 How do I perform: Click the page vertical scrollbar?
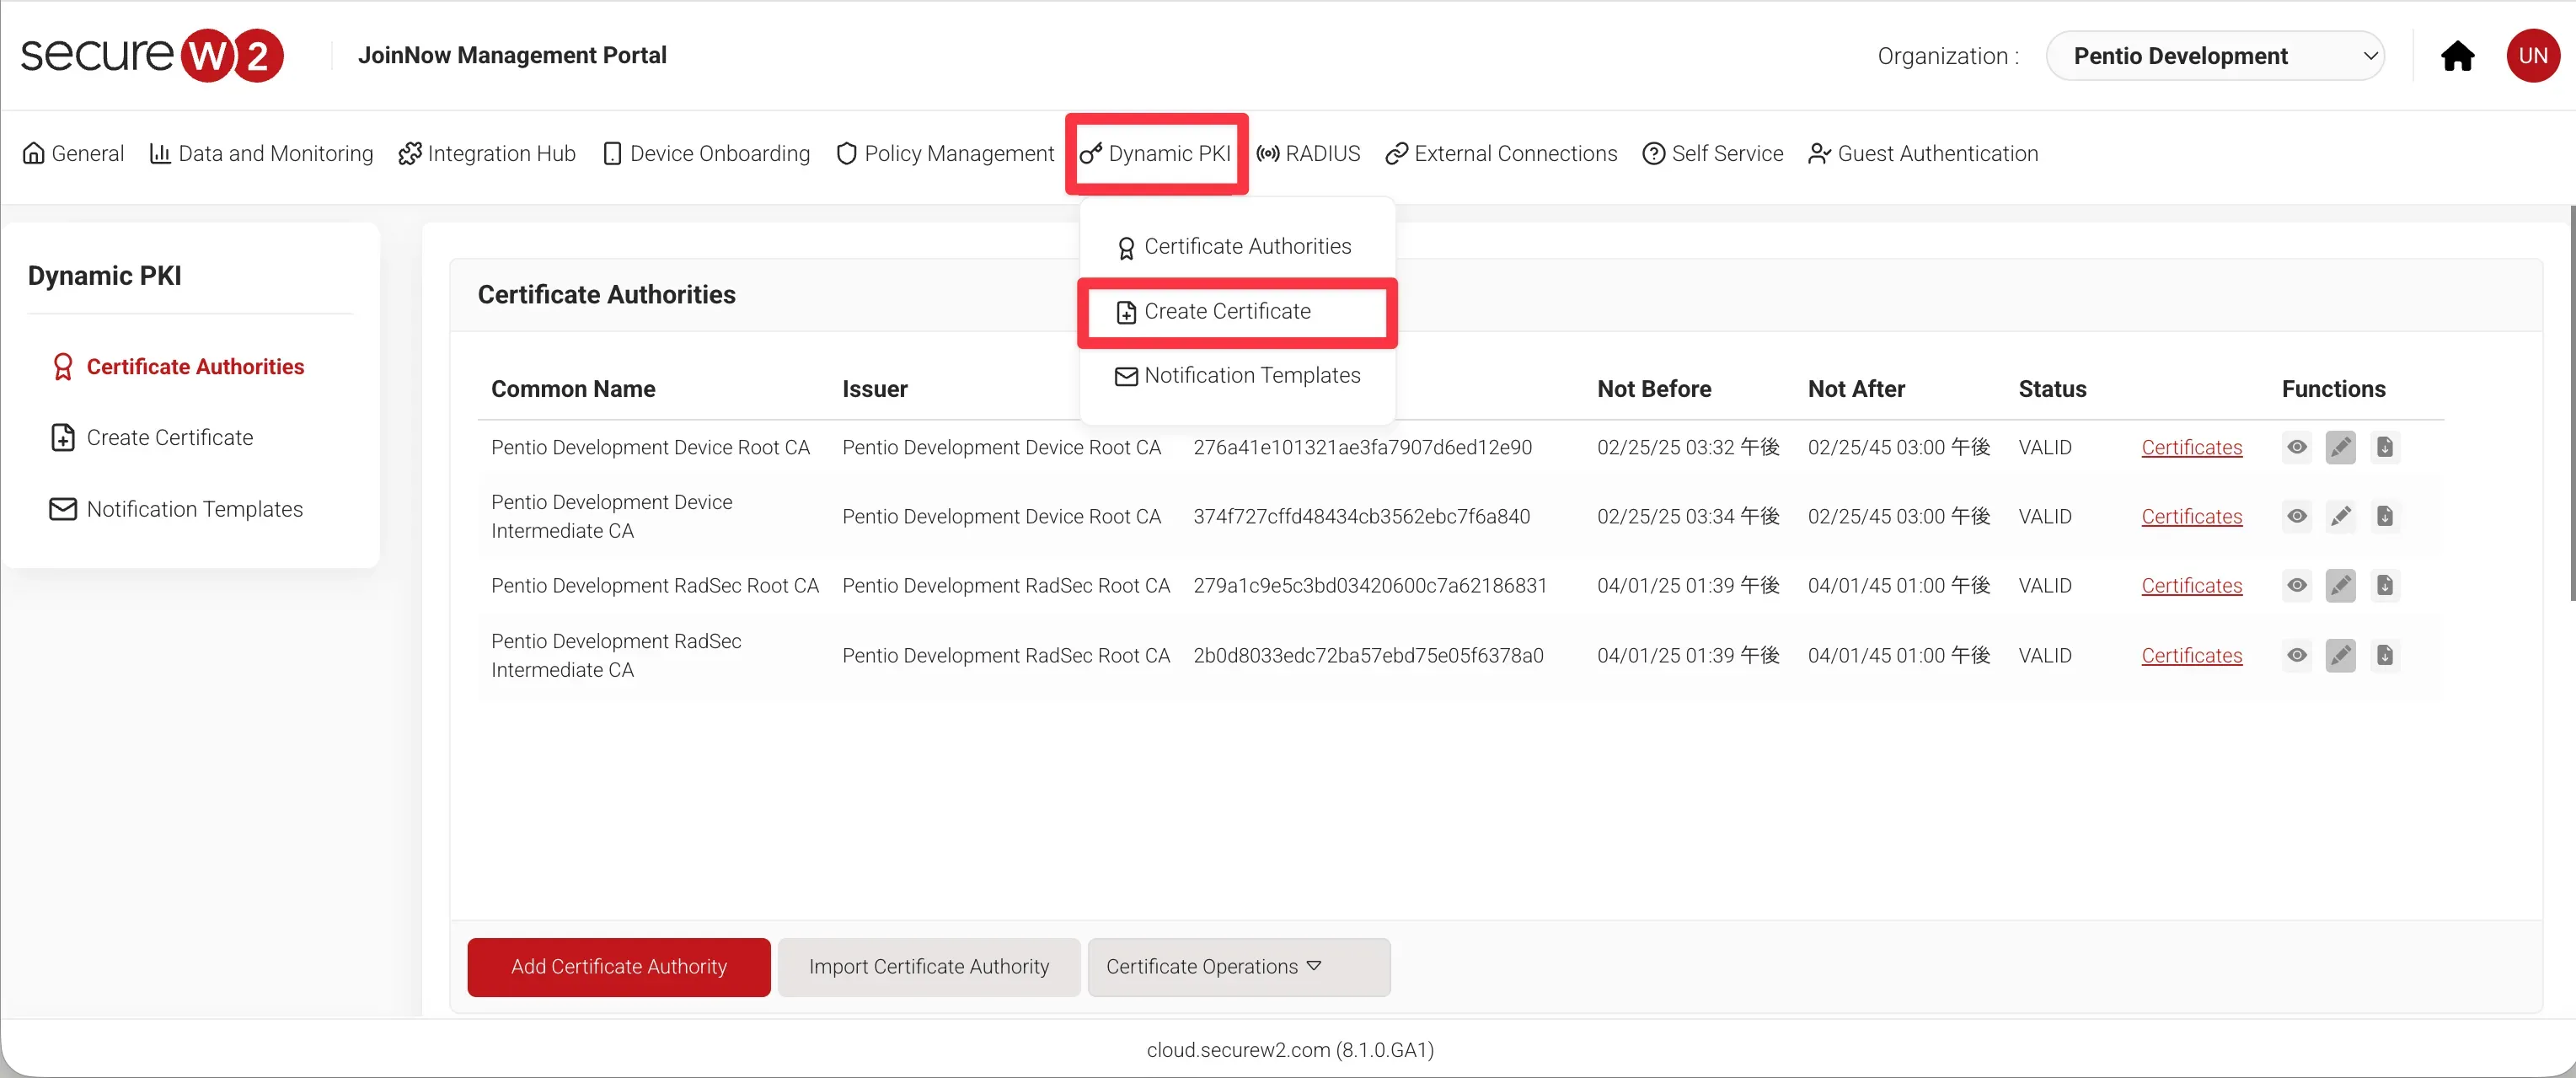click(2571, 400)
